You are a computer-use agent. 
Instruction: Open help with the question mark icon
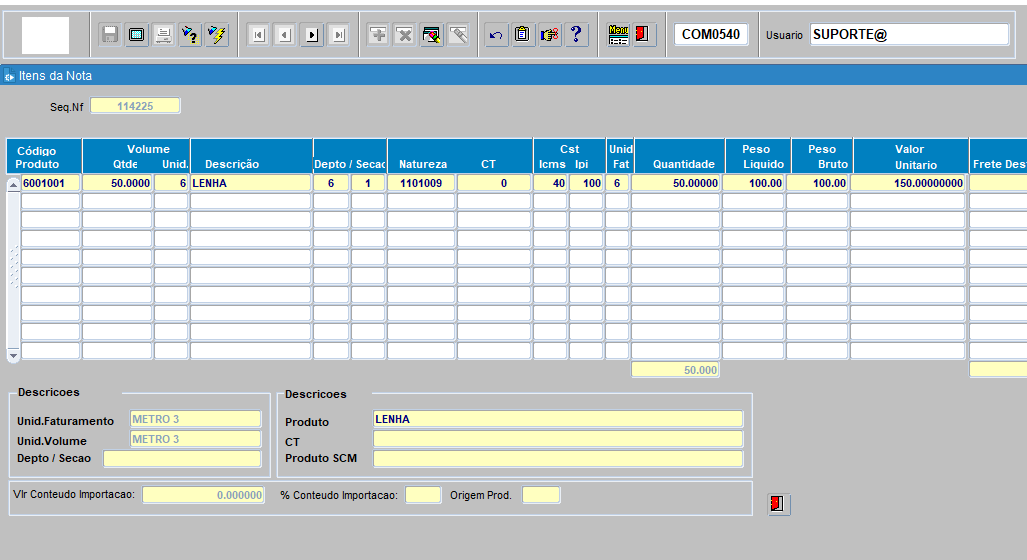click(576, 35)
